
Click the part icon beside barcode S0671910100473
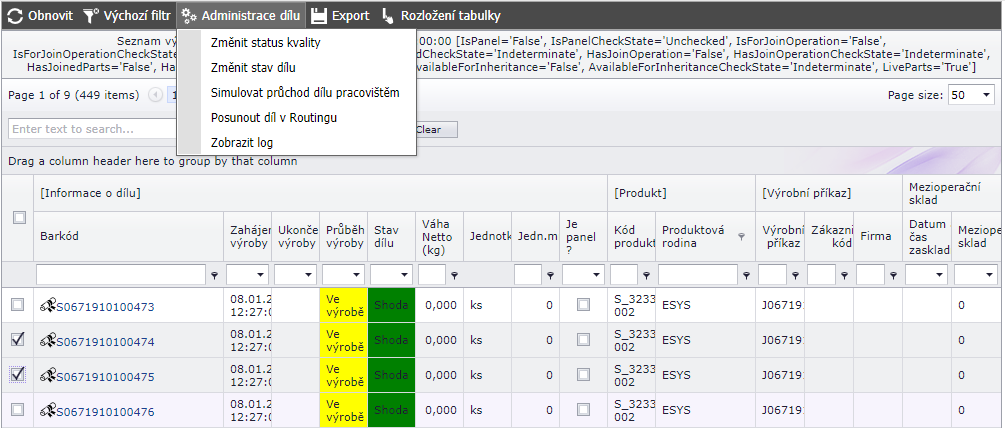tap(47, 306)
